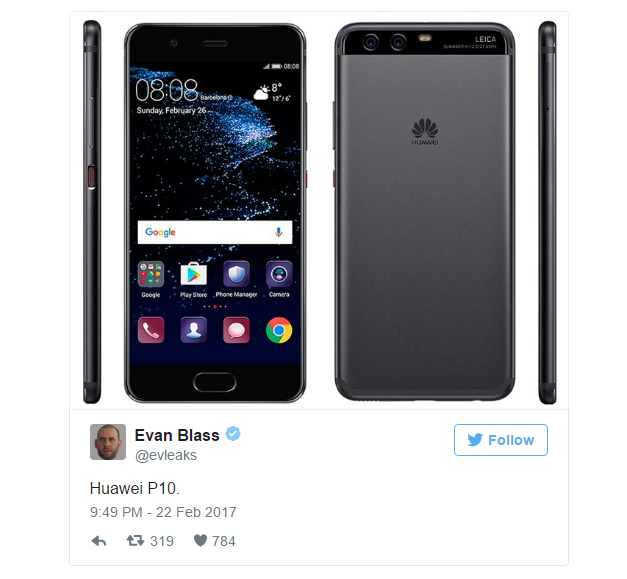Open the Evan Blass name link
The width and height of the screenshot is (627, 579).
click(x=177, y=435)
